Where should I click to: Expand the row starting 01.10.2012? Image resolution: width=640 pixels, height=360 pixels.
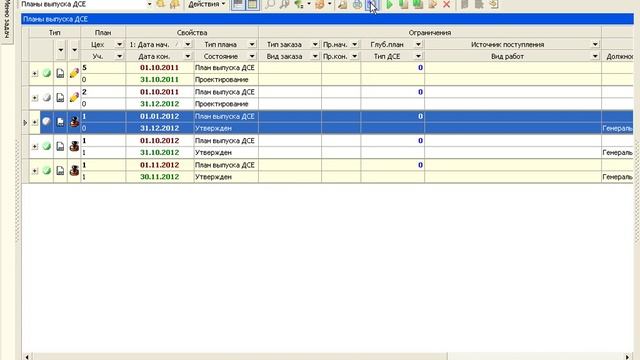(x=35, y=147)
